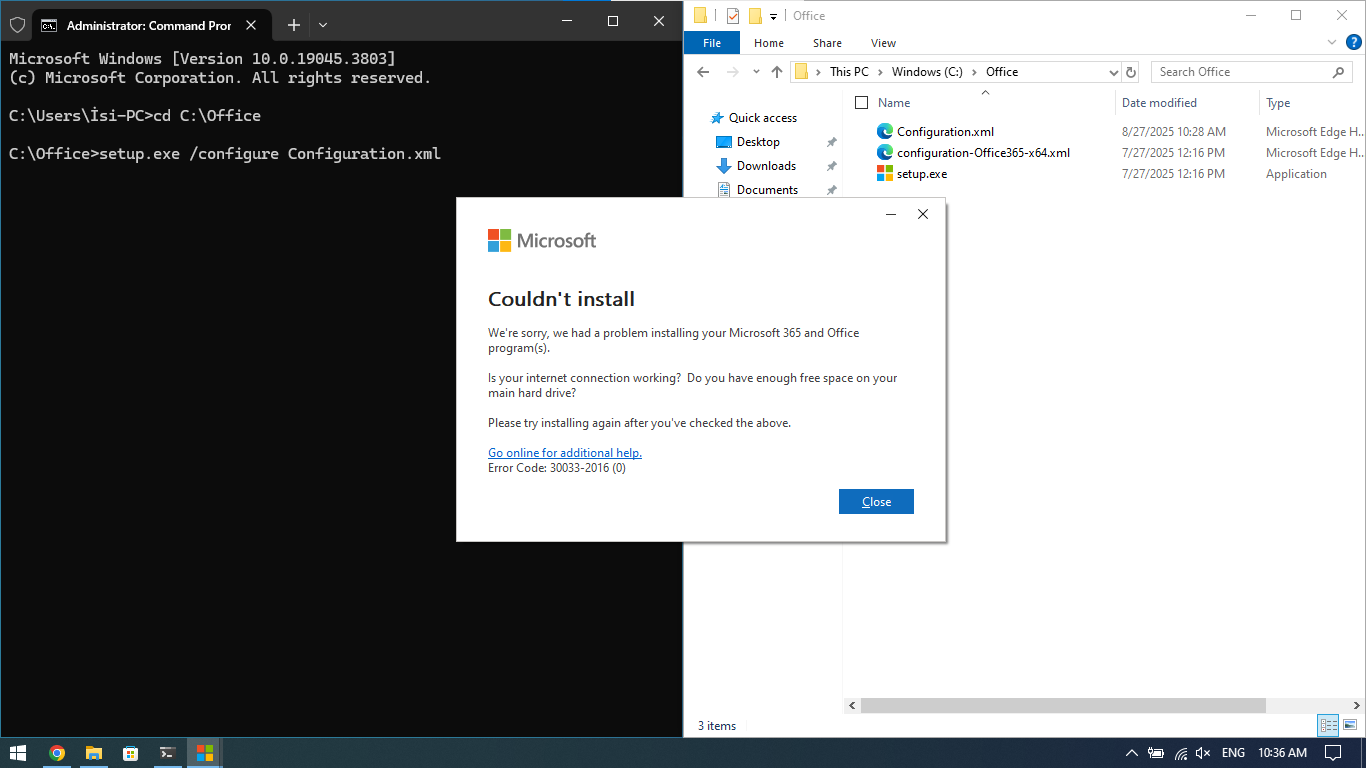The height and width of the screenshot is (768, 1366).
Task: Open the Home ribbon tab
Action: coord(769,43)
